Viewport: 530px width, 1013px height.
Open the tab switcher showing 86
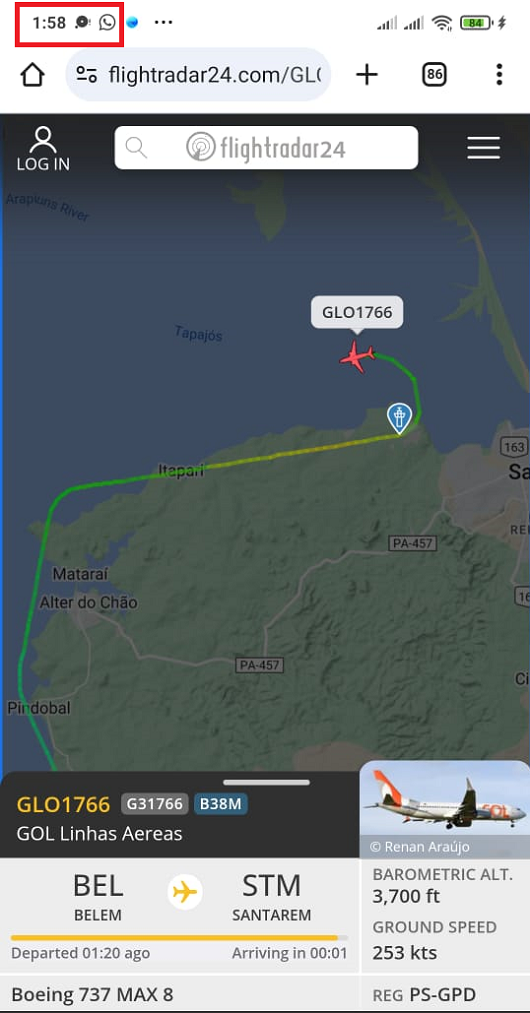[434, 75]
